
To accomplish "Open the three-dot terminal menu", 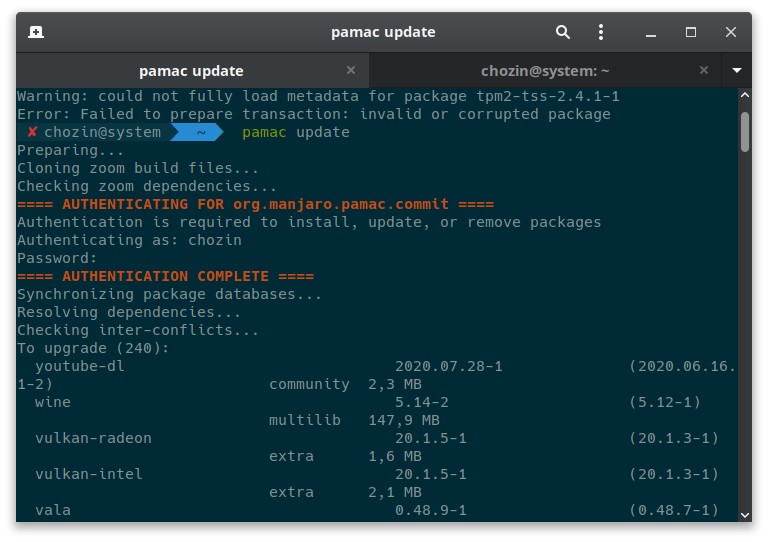I will (601, 32).
